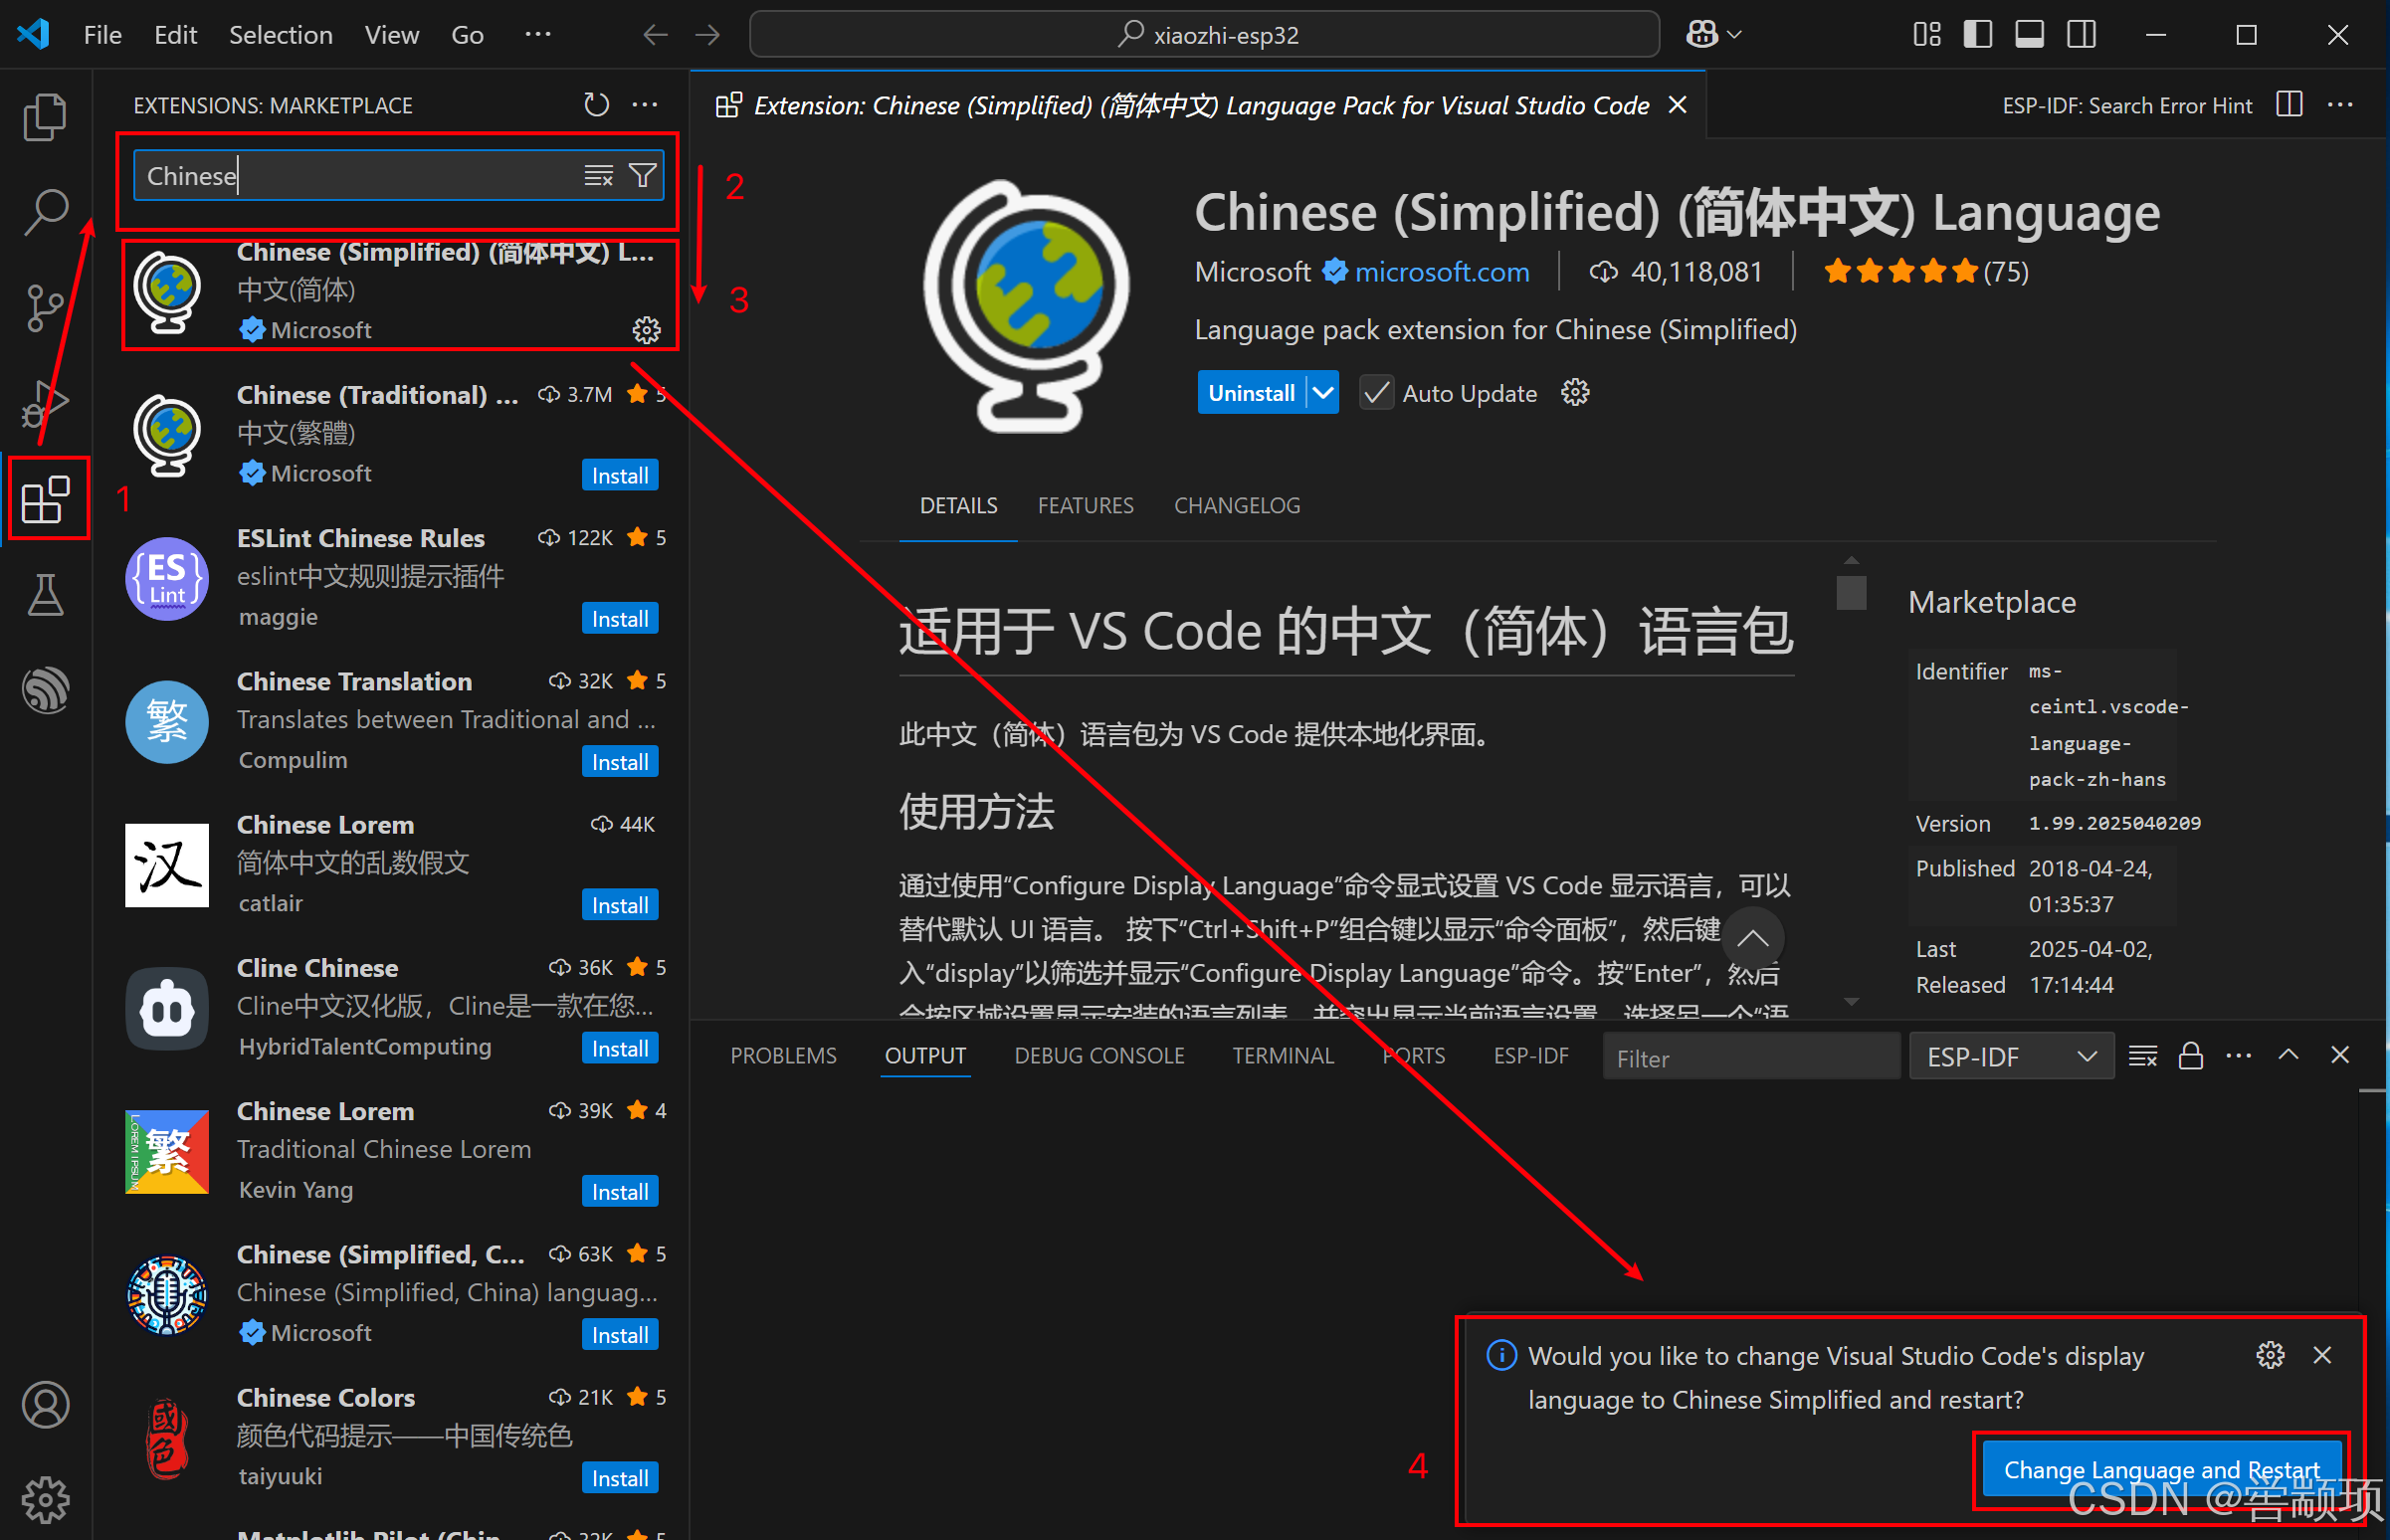The height and width of the screenshot is (1540, 2390).
Task: Refresh the extensions marketplace list
Action: pyautogui.click(x=596, y=105)
